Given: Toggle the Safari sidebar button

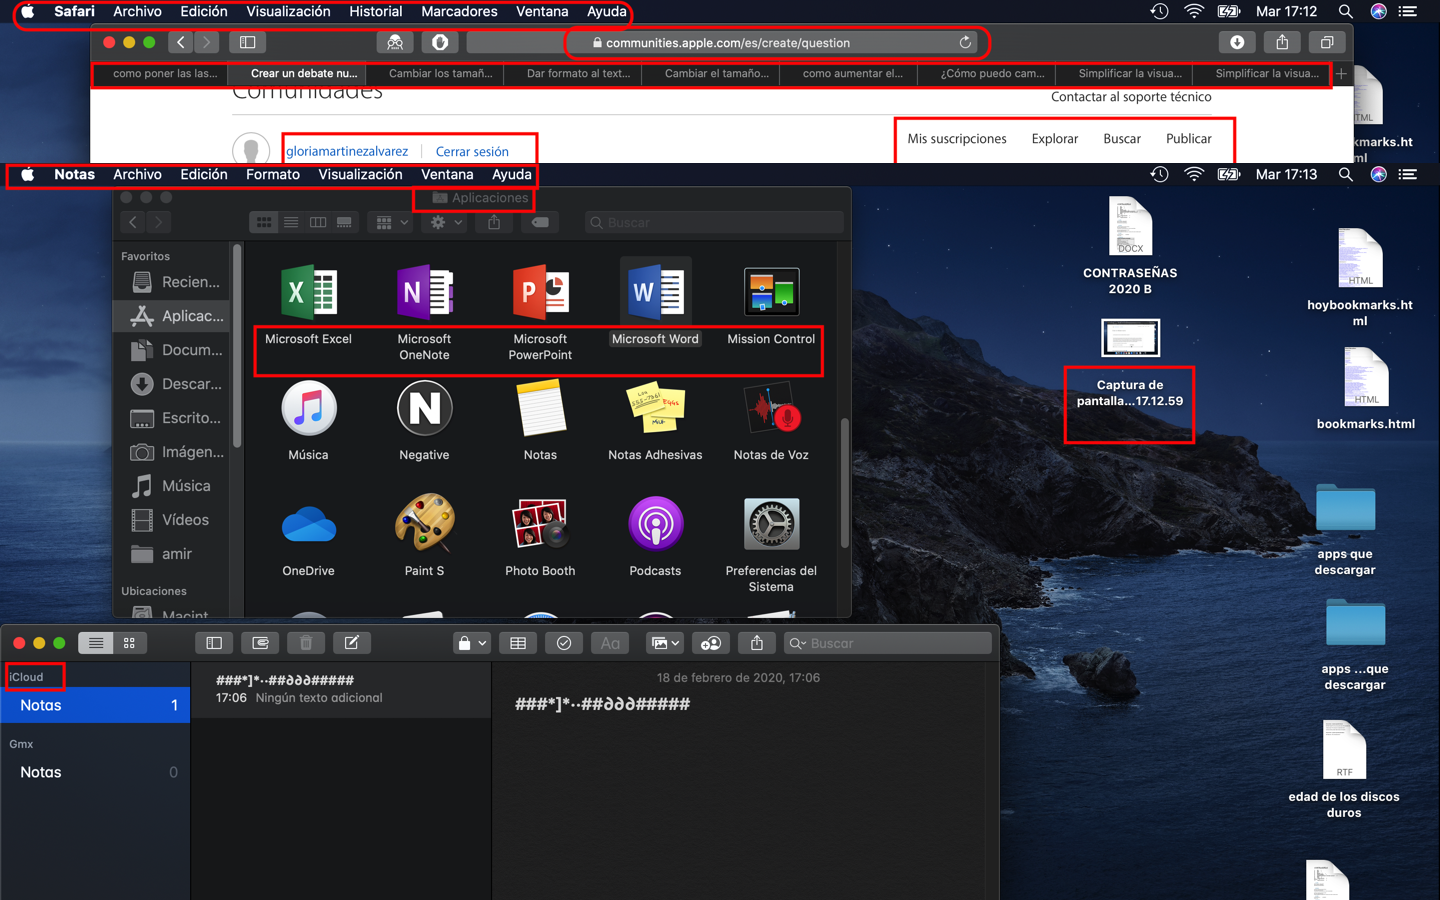Looking at the screenshot, I should coord(247,42).
